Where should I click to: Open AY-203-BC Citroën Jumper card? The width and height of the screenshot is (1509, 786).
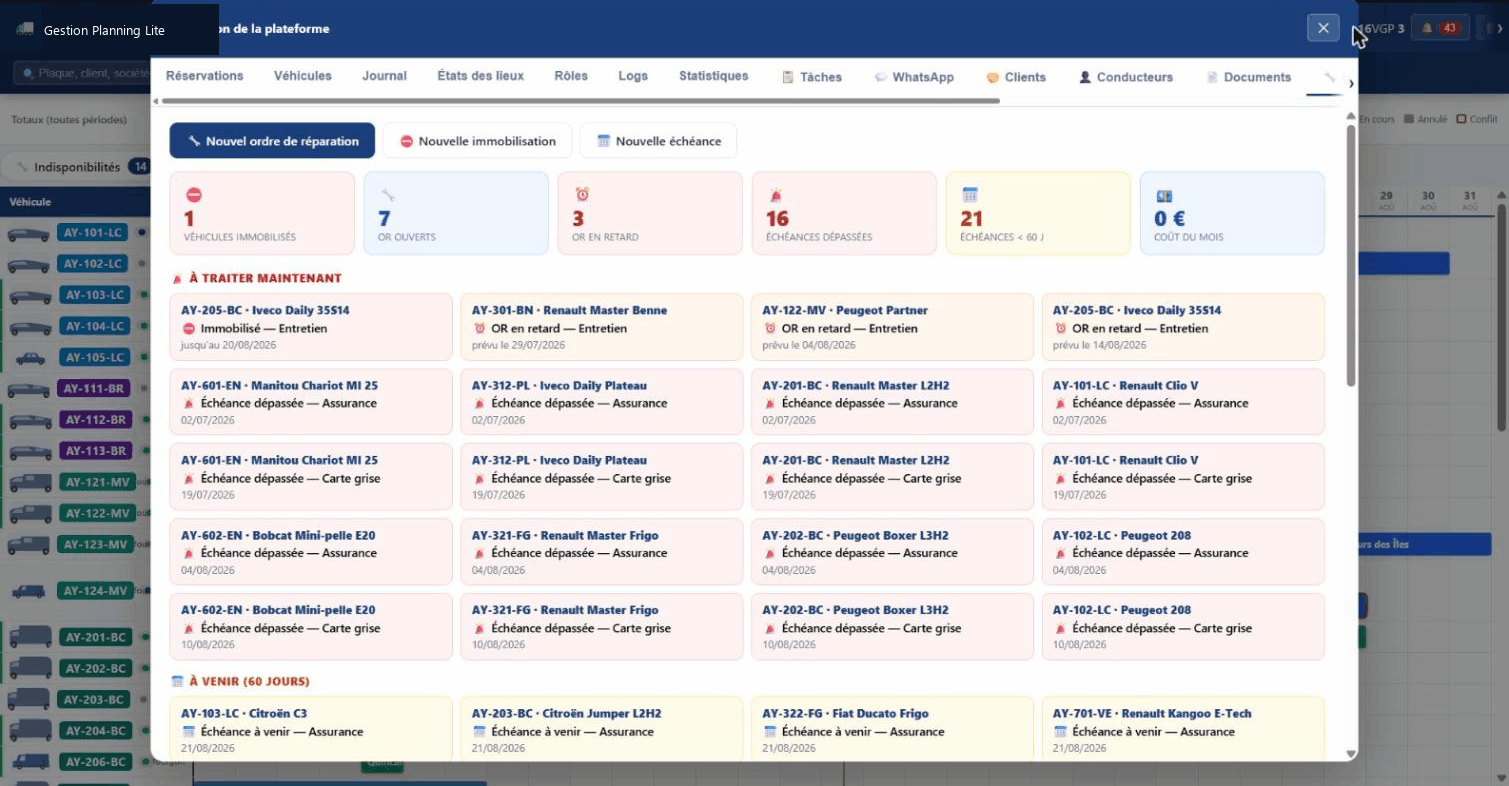pos(602,729)
